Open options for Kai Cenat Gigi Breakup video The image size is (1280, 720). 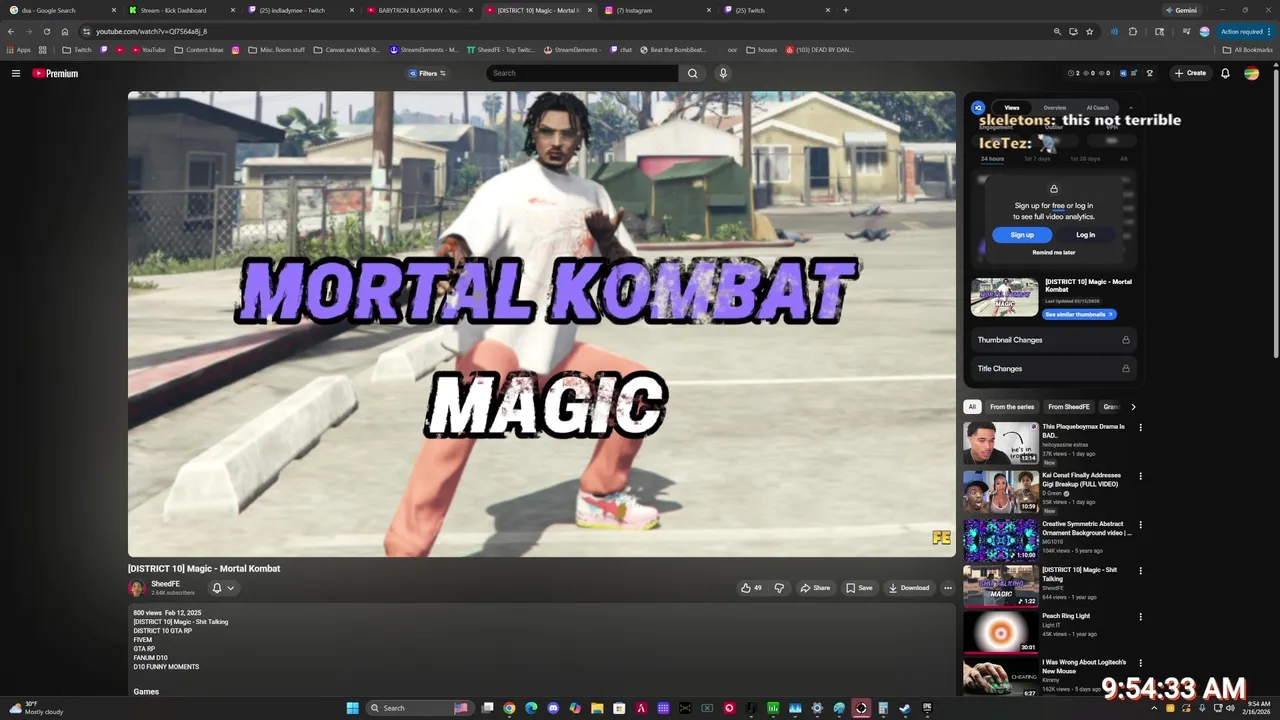(x=1140, y=477)
